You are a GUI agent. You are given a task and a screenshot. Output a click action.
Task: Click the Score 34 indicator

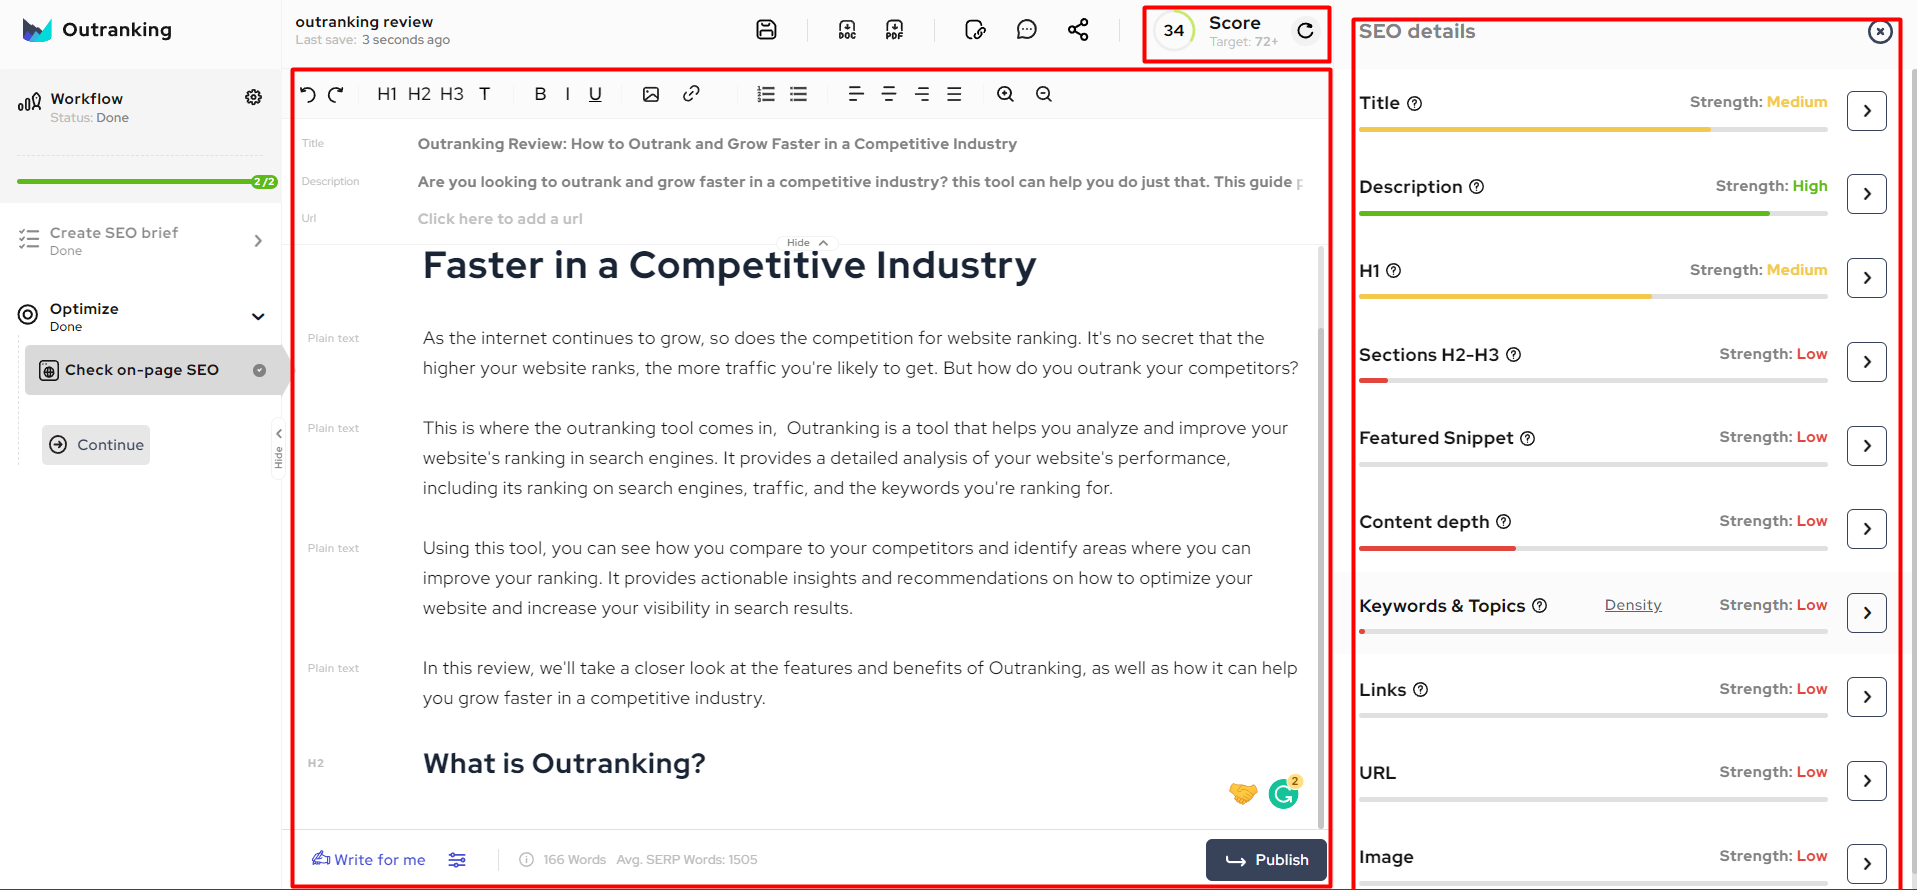coord(1174,31)
